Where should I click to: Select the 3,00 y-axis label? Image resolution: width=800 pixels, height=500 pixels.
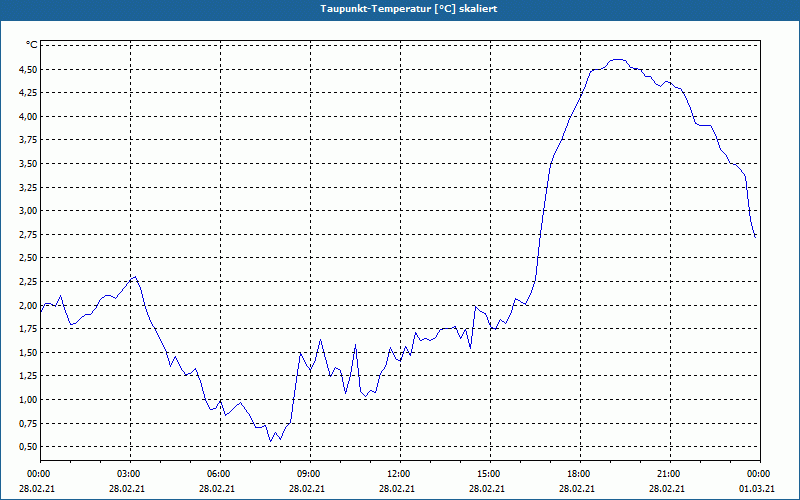(x=28, y=211)
